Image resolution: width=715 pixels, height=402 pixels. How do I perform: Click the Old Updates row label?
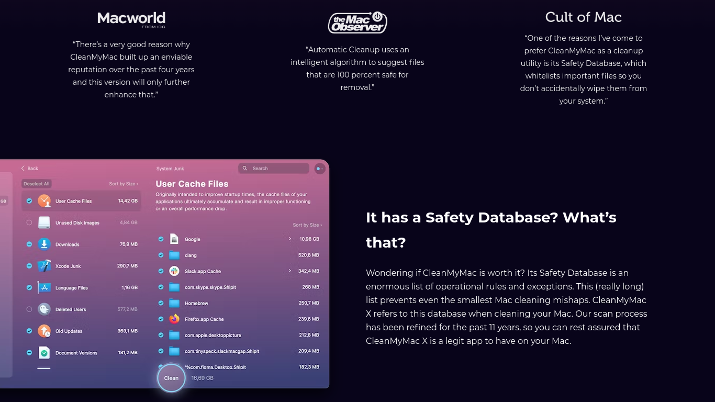(69, 331)
